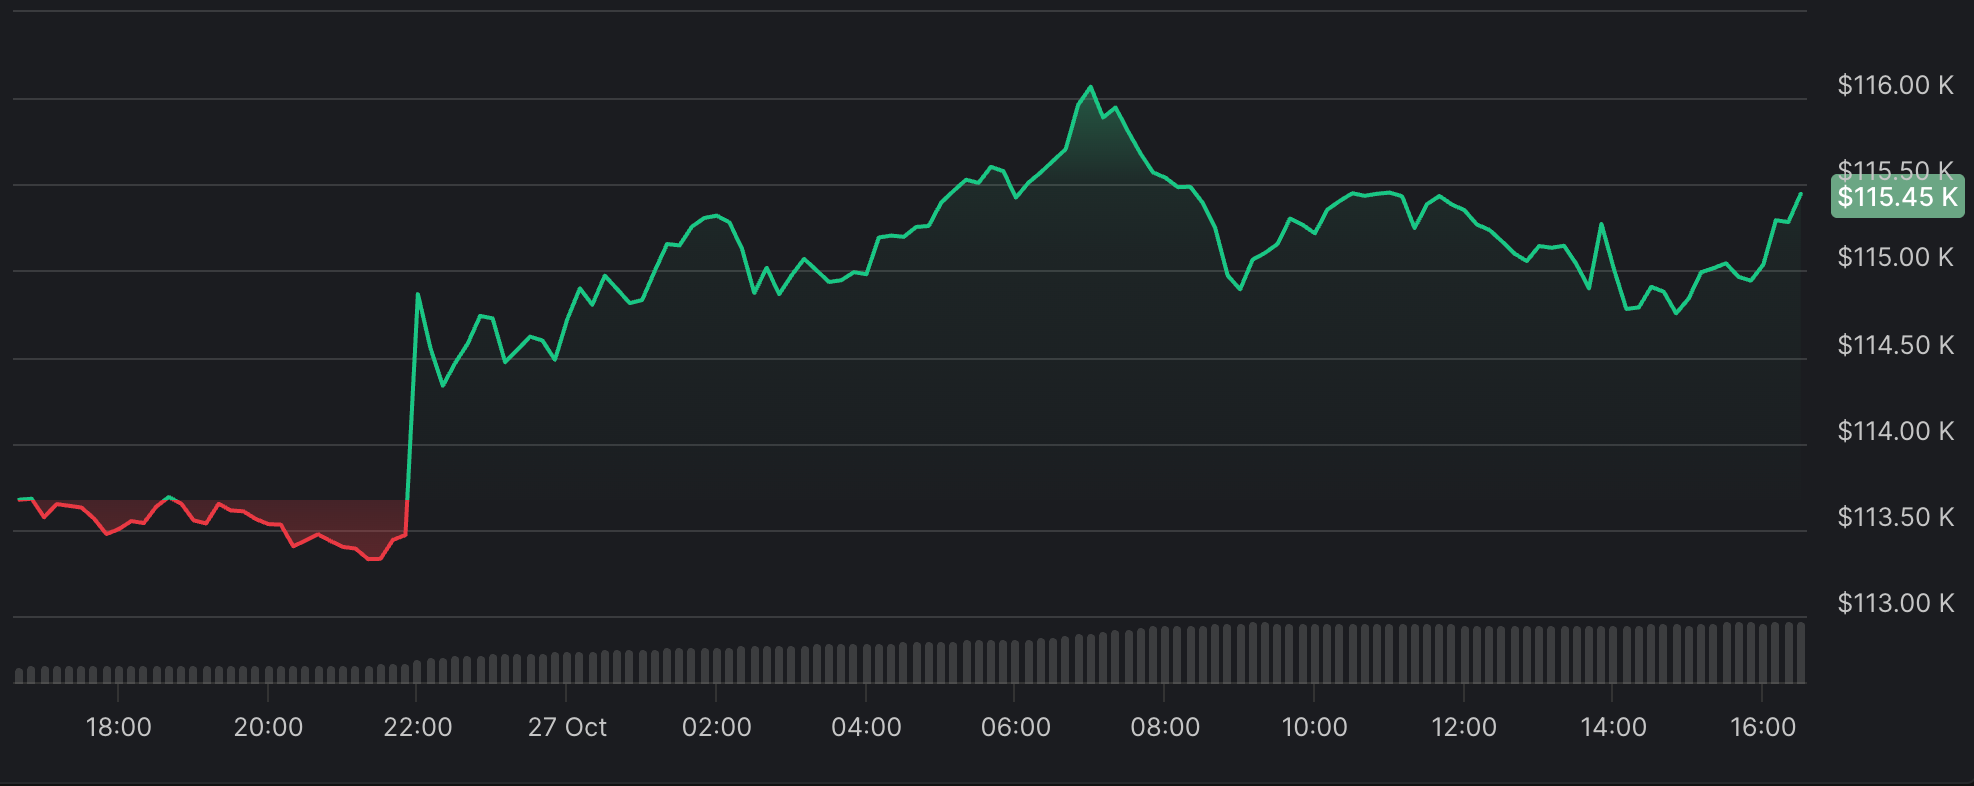Image resolution: width=1974 pixels, height=786 pixels.
Task: Select the 04:00 time axis label
Action: click(866, 727)
